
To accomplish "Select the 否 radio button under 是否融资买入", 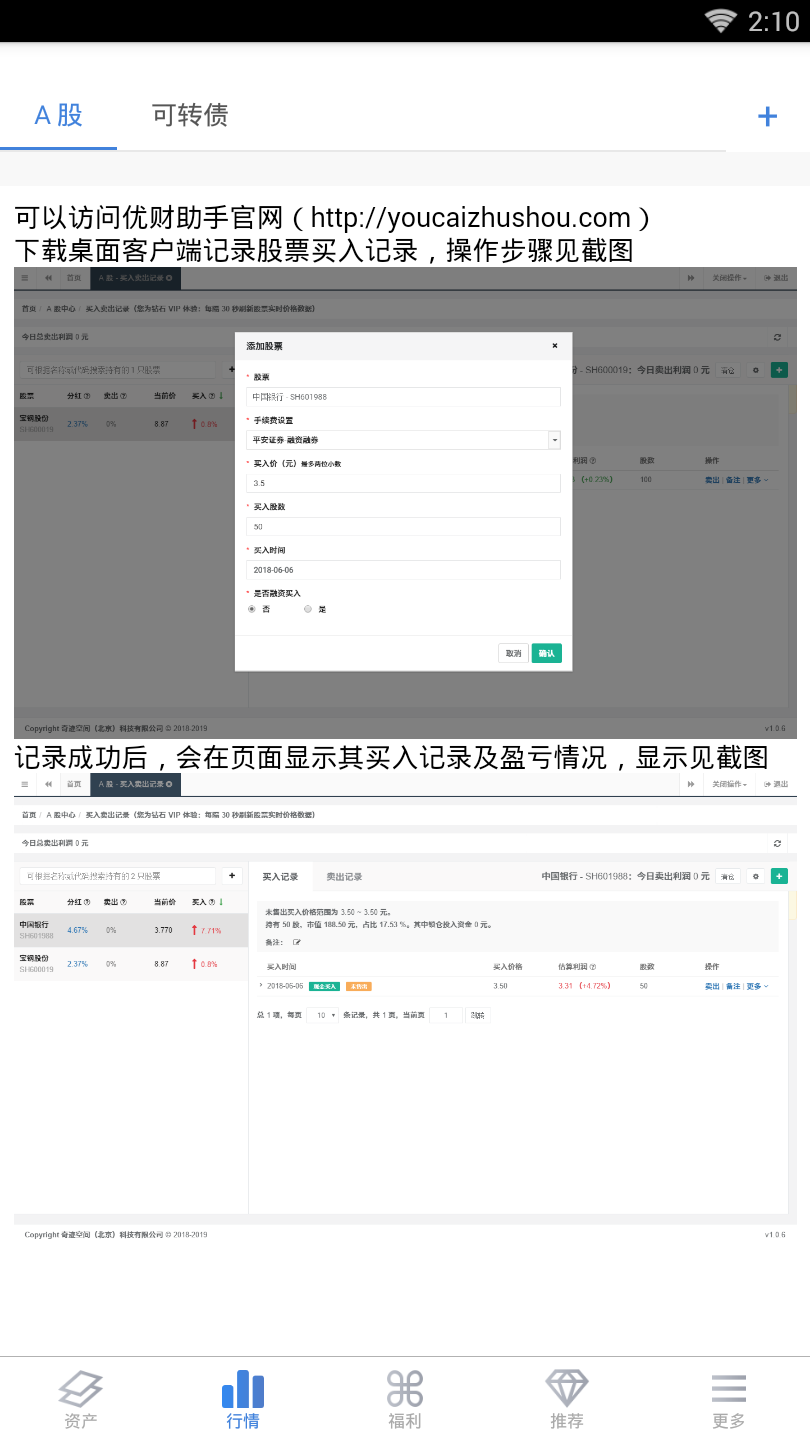I will (x=252, y=609).
